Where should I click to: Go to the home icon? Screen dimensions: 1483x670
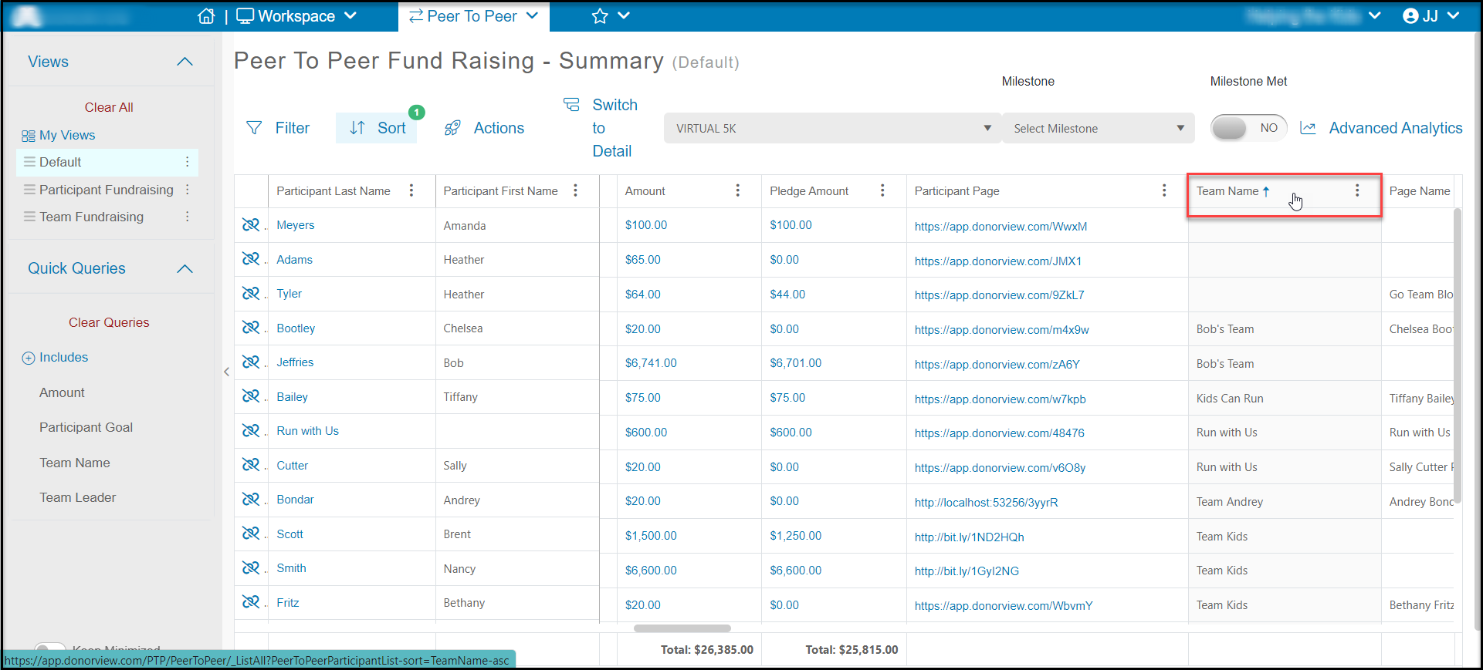coord(207,16)
